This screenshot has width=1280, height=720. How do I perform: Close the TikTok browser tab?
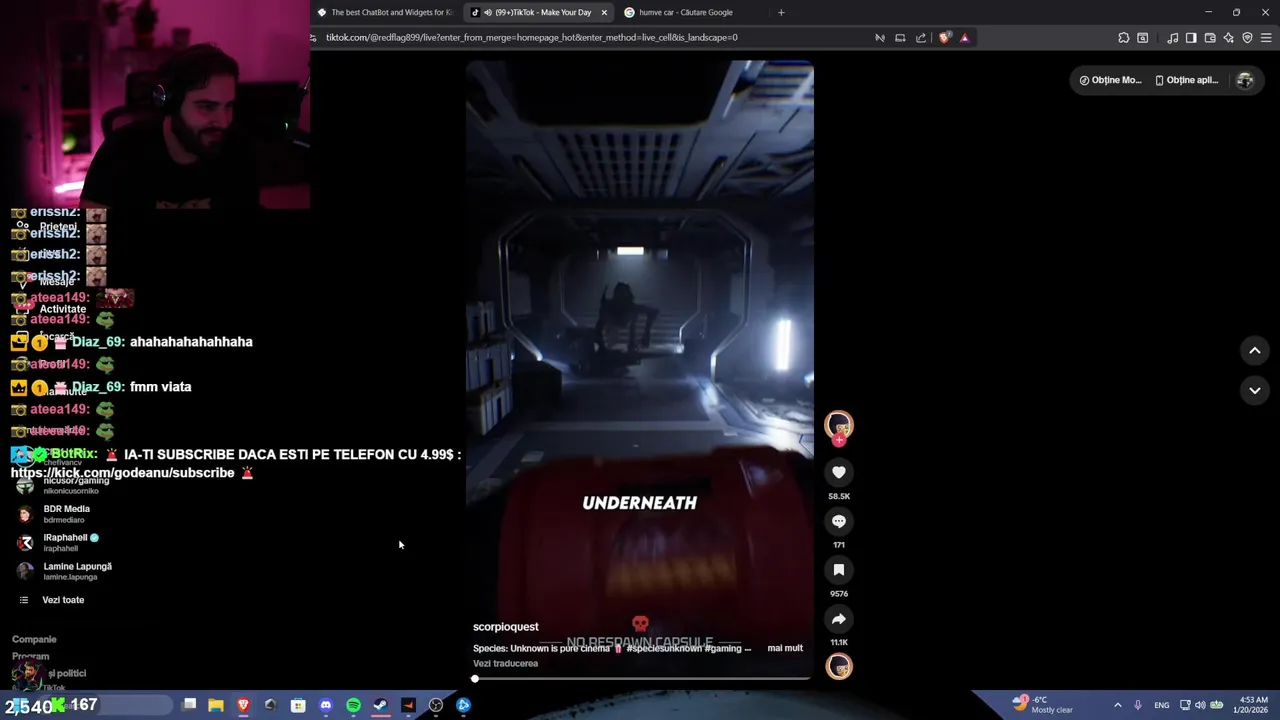(x=604, y=12)
